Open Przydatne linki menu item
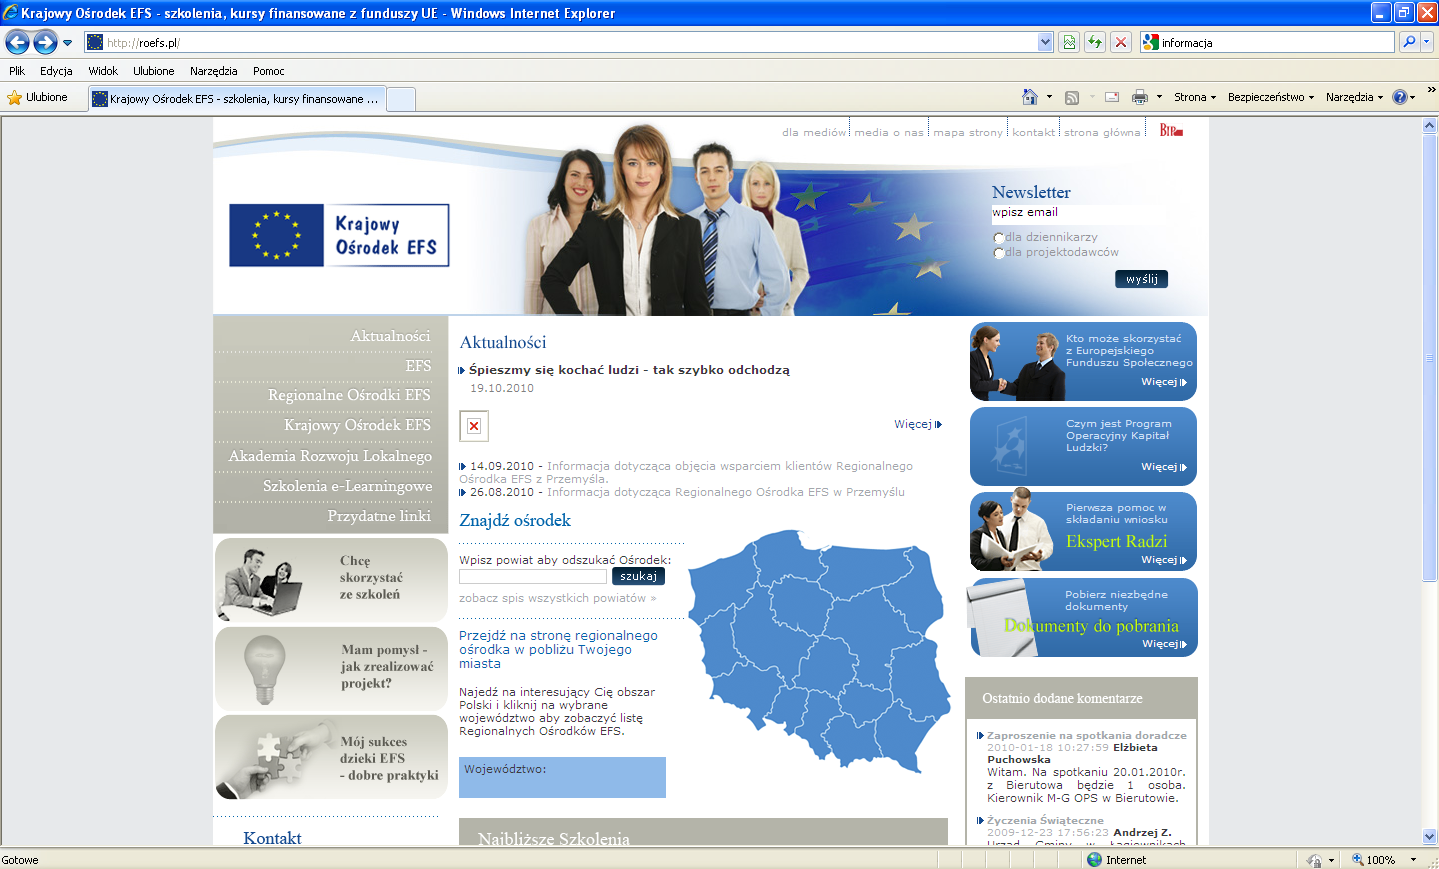This screenshot has width=1439, height=869. tap(379, 516)
